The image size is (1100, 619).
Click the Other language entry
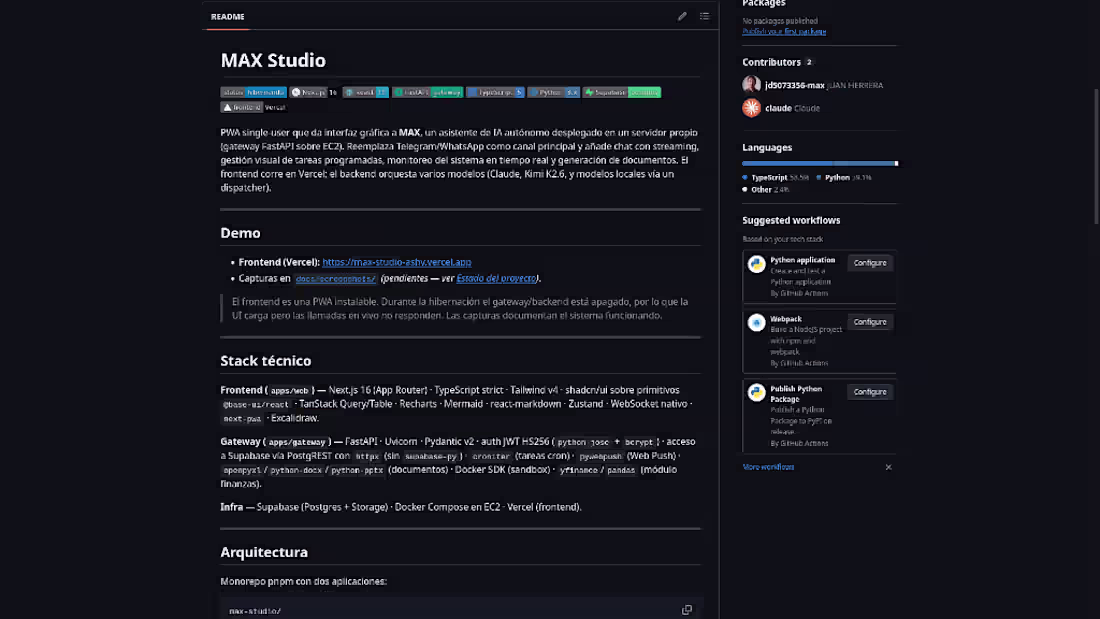pyautogui.click(x=765, y=189)
